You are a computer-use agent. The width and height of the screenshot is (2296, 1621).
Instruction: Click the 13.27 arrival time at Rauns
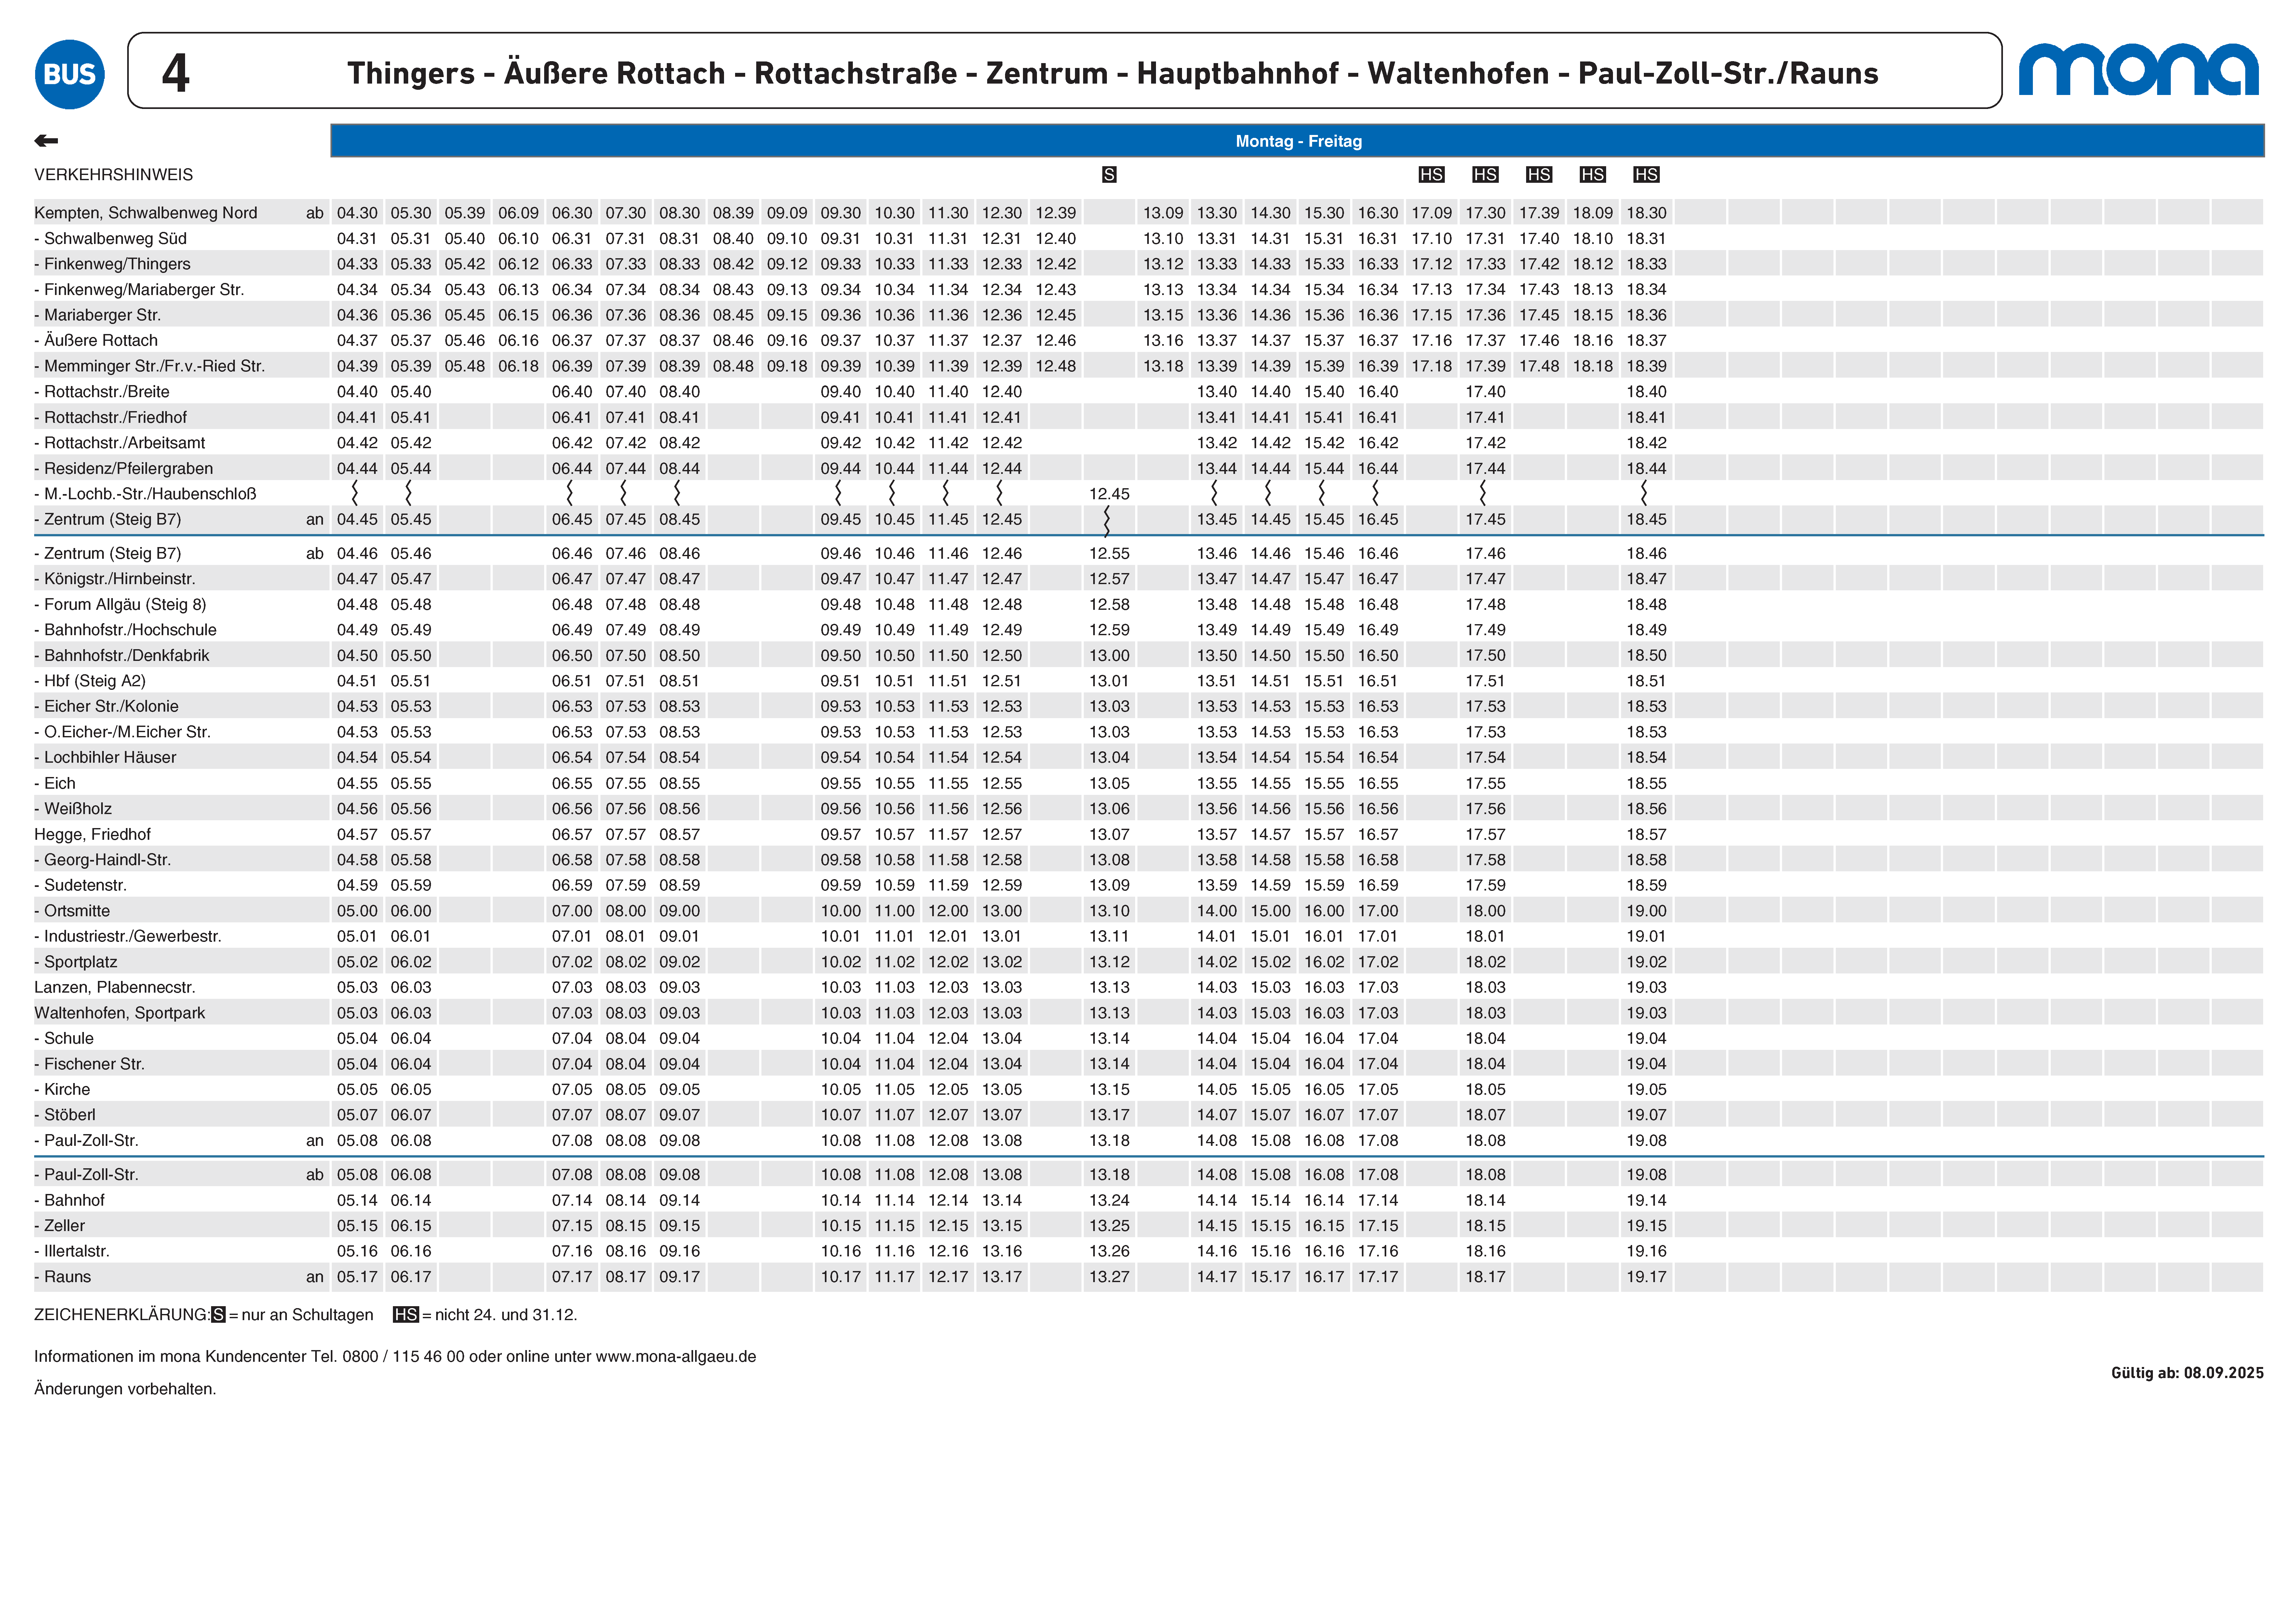[1109, 1277]
